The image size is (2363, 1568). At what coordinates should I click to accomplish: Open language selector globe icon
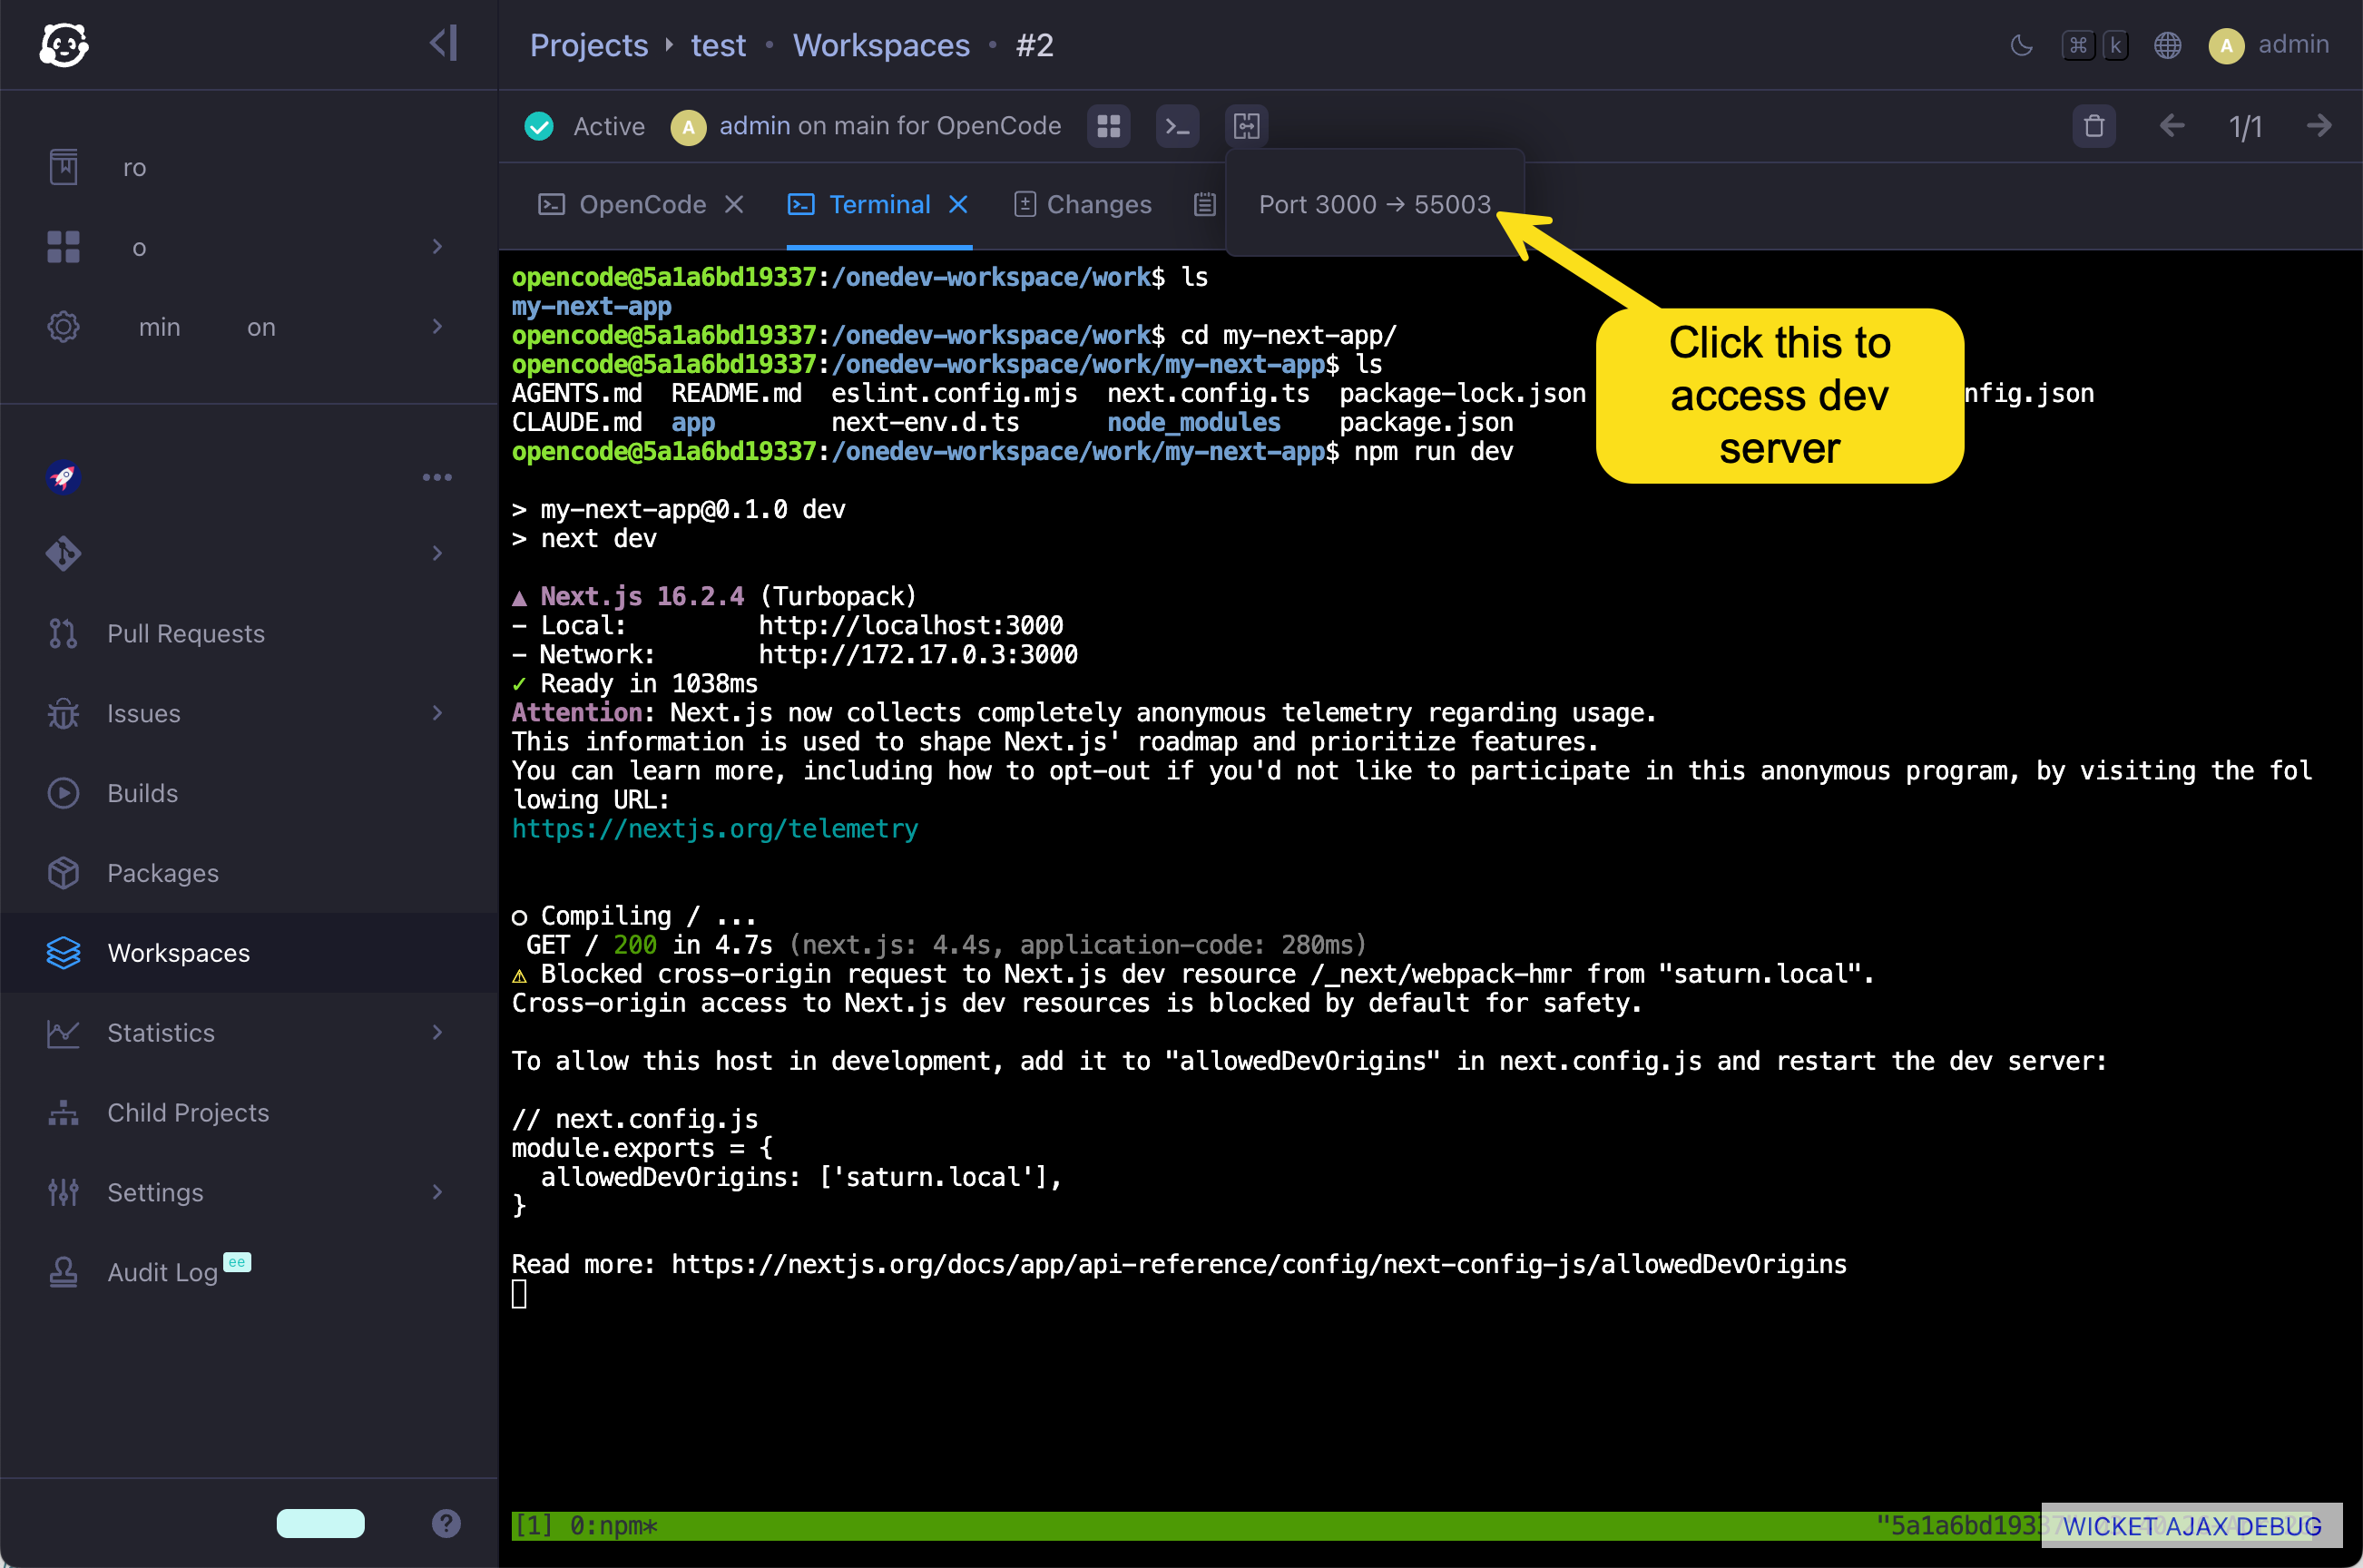2167,45
